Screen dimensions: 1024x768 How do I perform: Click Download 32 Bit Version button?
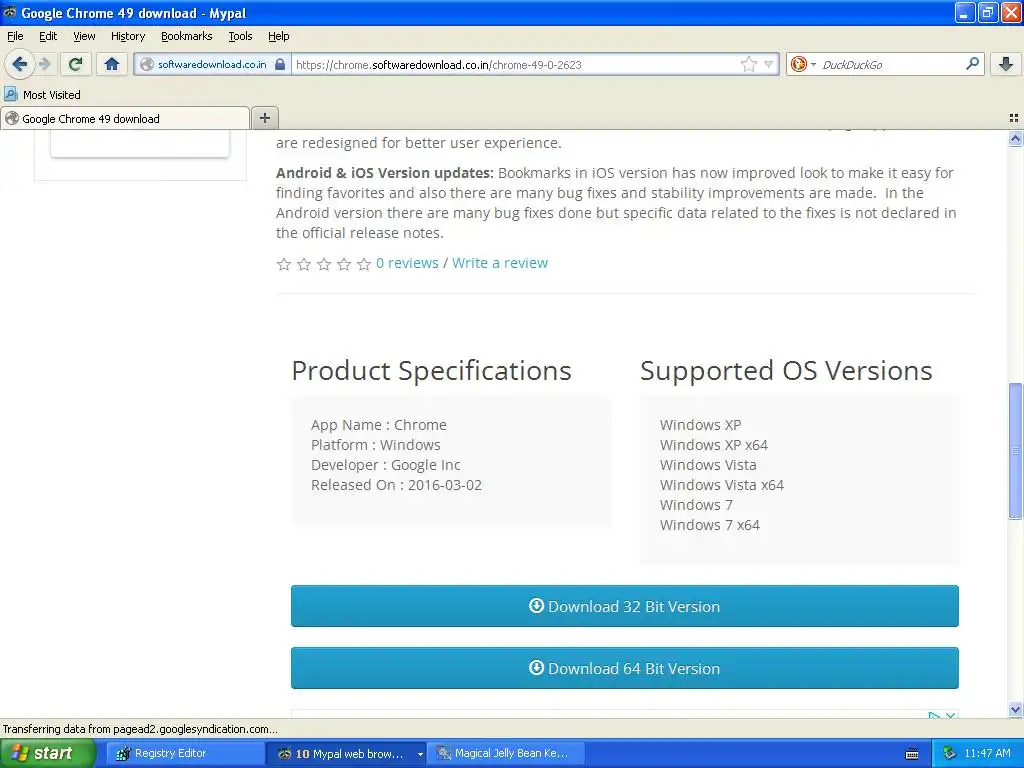click(x=624, y=606)
